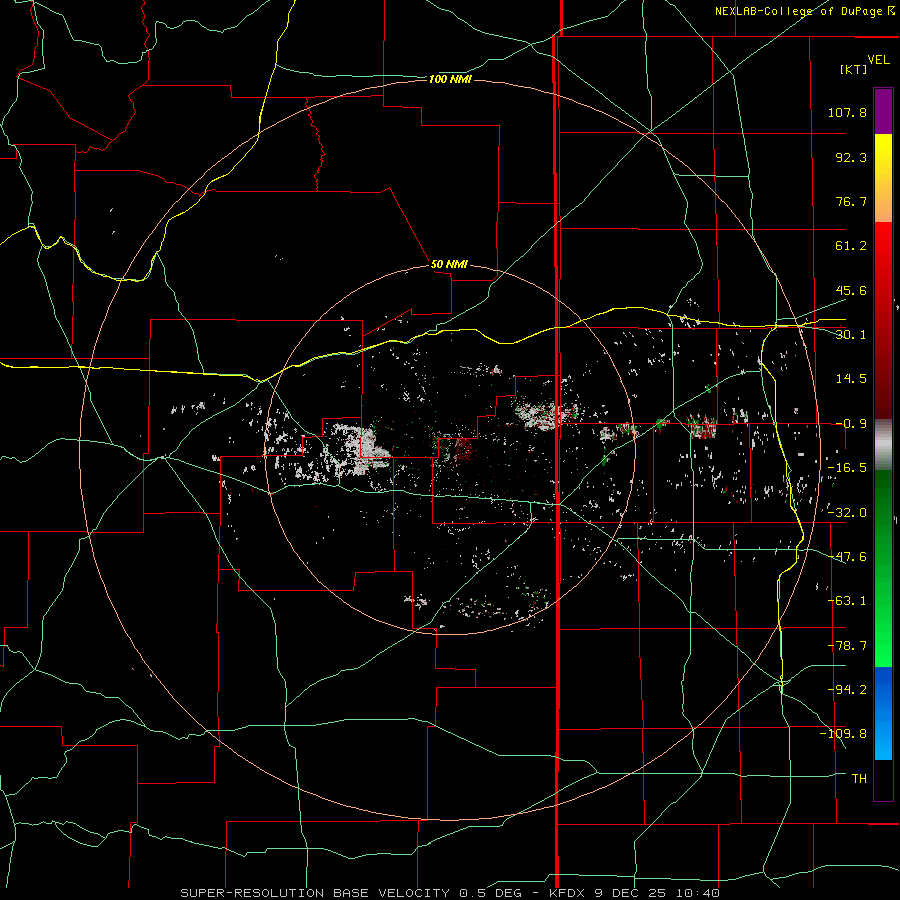Click the 50 NMI range ring label
Screen dimensions: 900x900
coord(449,264)
